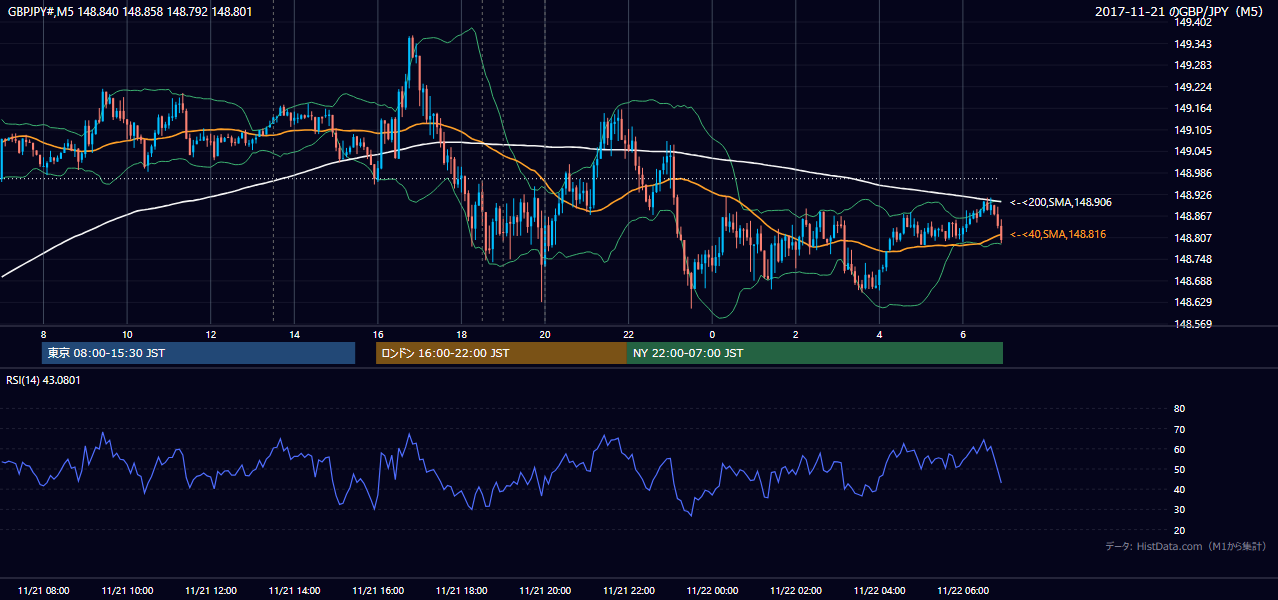
Task: Click RSI scale level 30
Action: [1179, 510]
